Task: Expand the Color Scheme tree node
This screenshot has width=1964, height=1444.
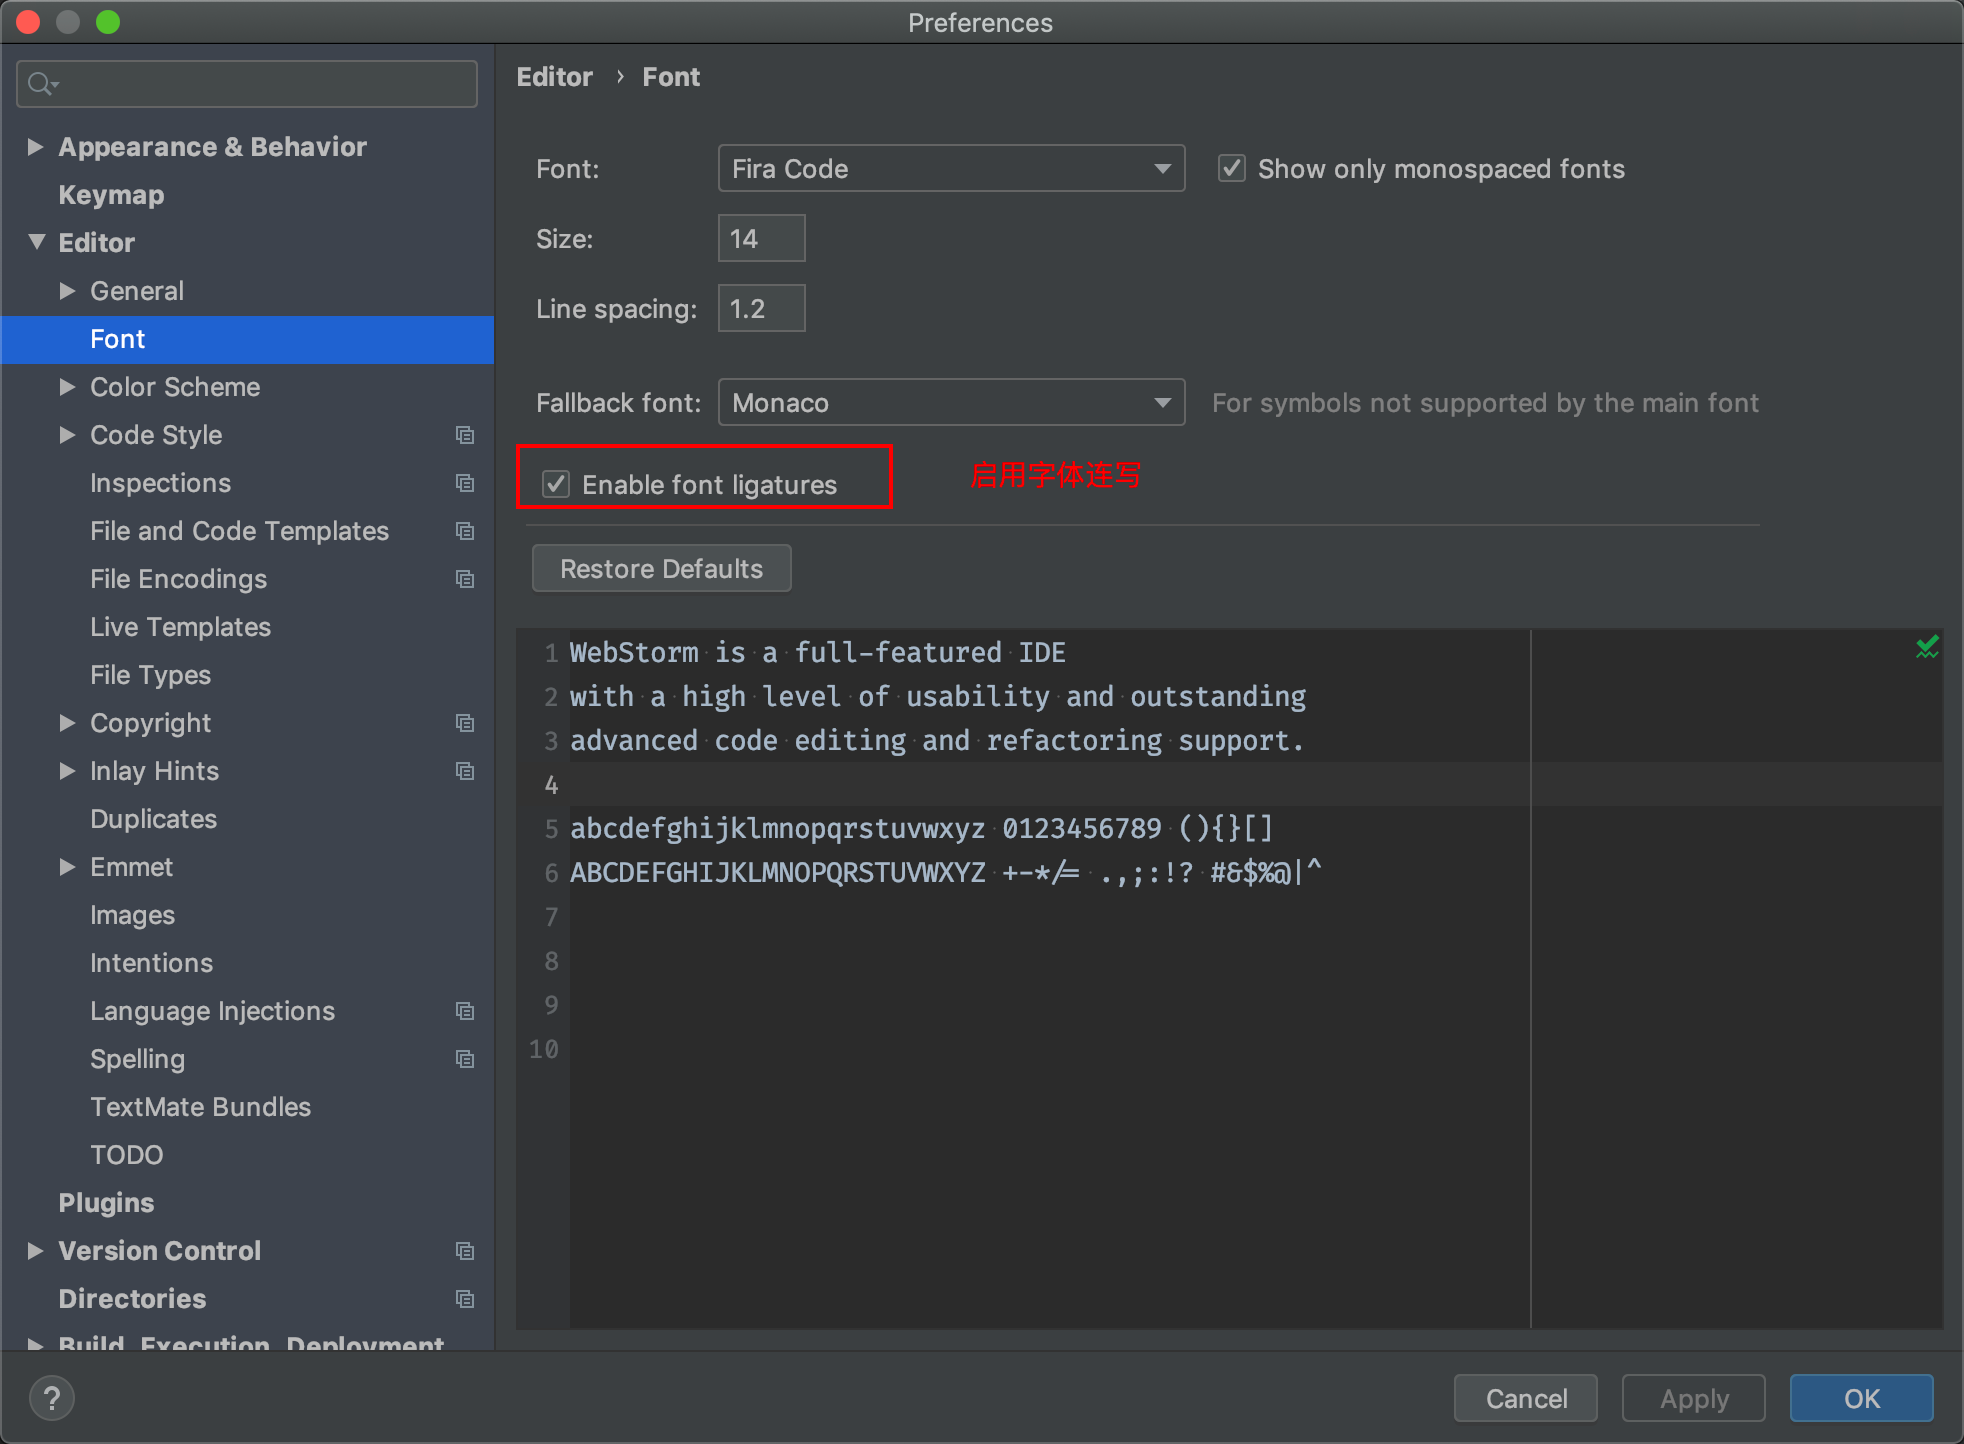Action: pos(68,387)
